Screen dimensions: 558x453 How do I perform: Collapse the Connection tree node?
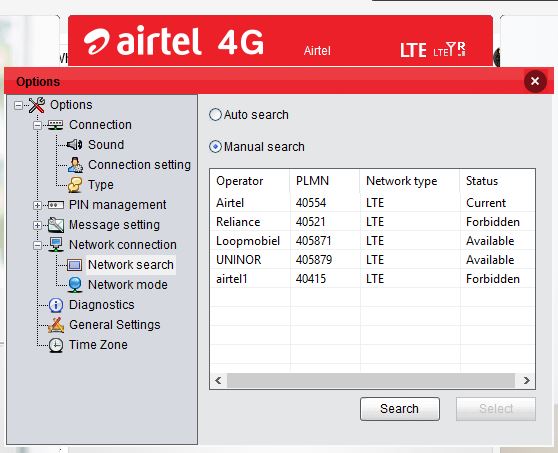click(x=37, y=125)
